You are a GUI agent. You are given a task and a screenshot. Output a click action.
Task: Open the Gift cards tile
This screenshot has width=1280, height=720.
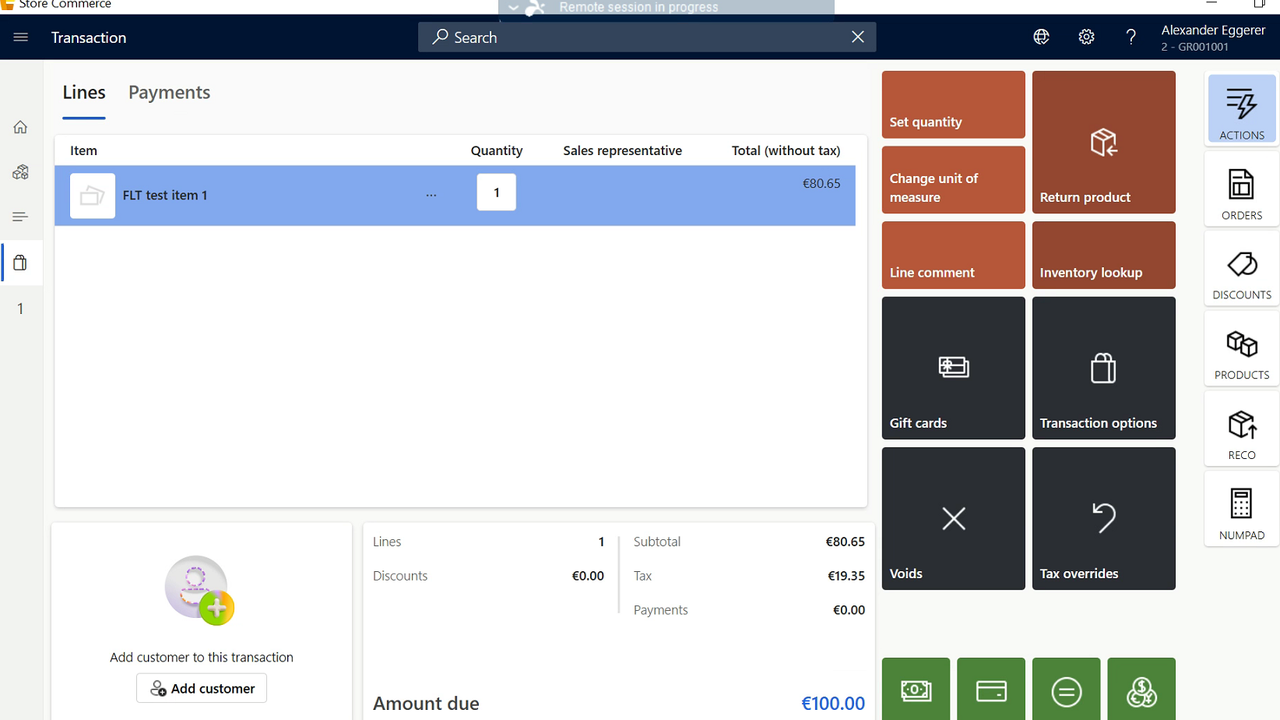coord(953,368)
